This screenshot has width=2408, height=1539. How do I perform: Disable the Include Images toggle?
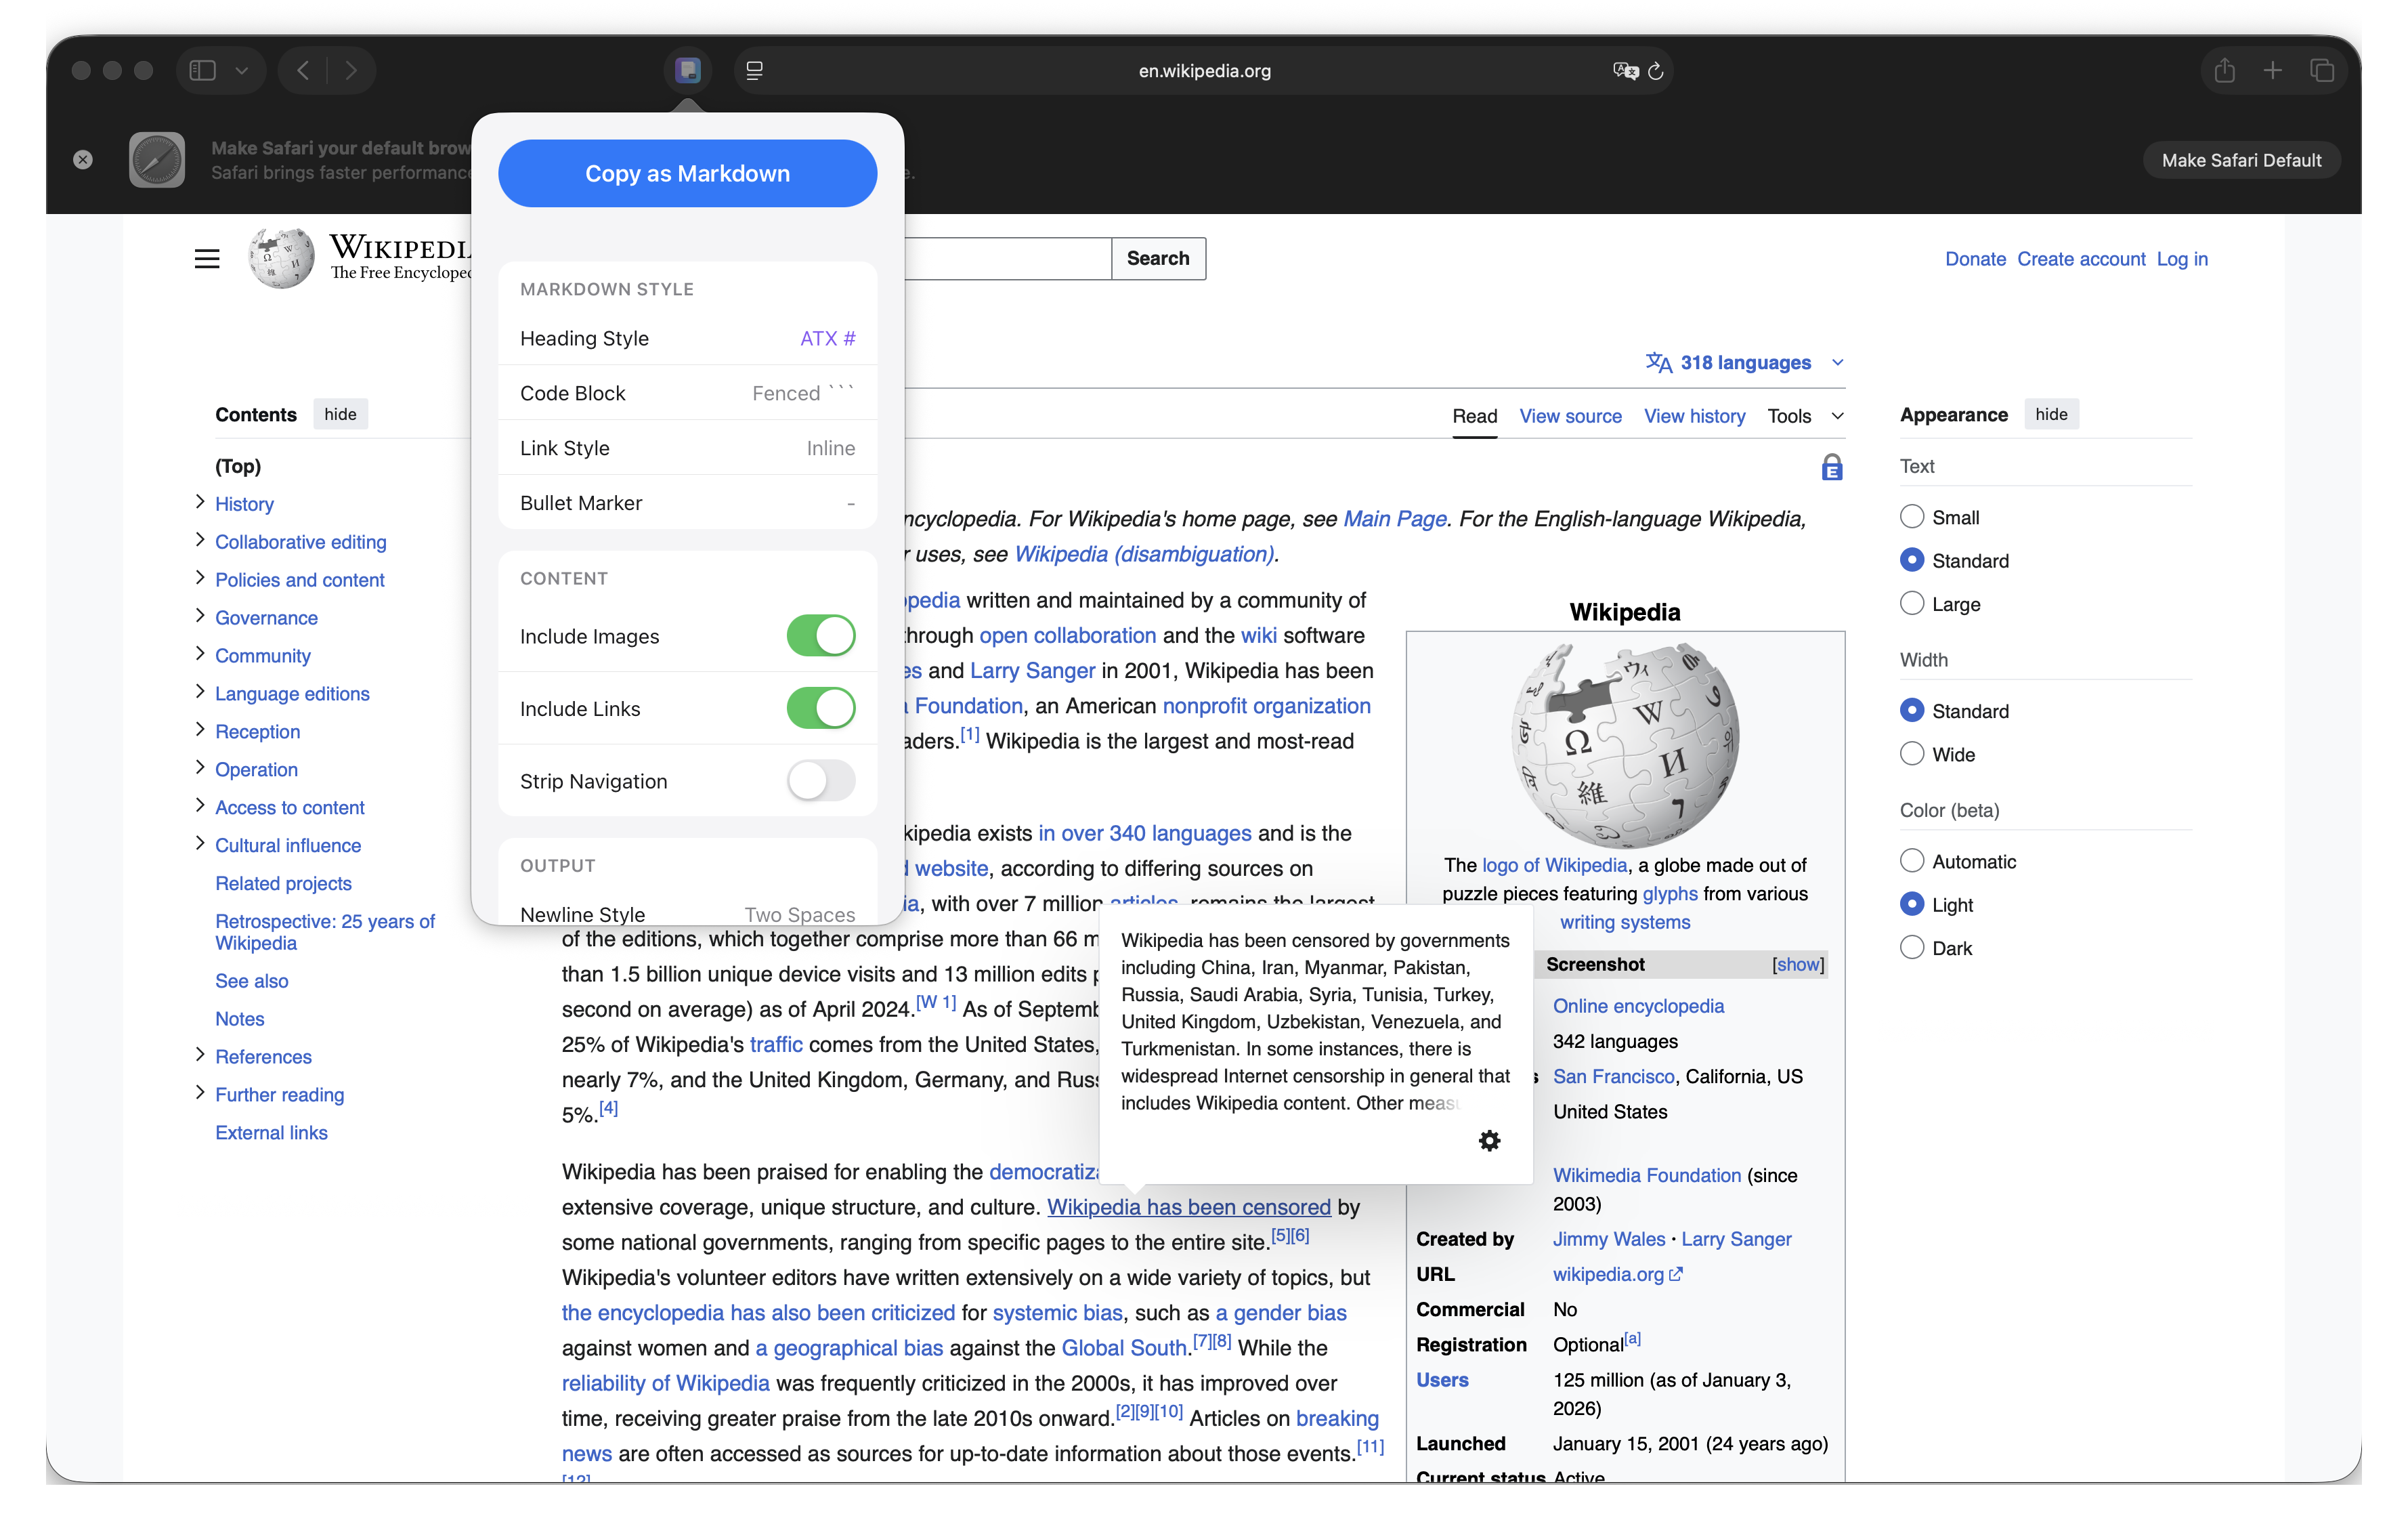point(821,636)
